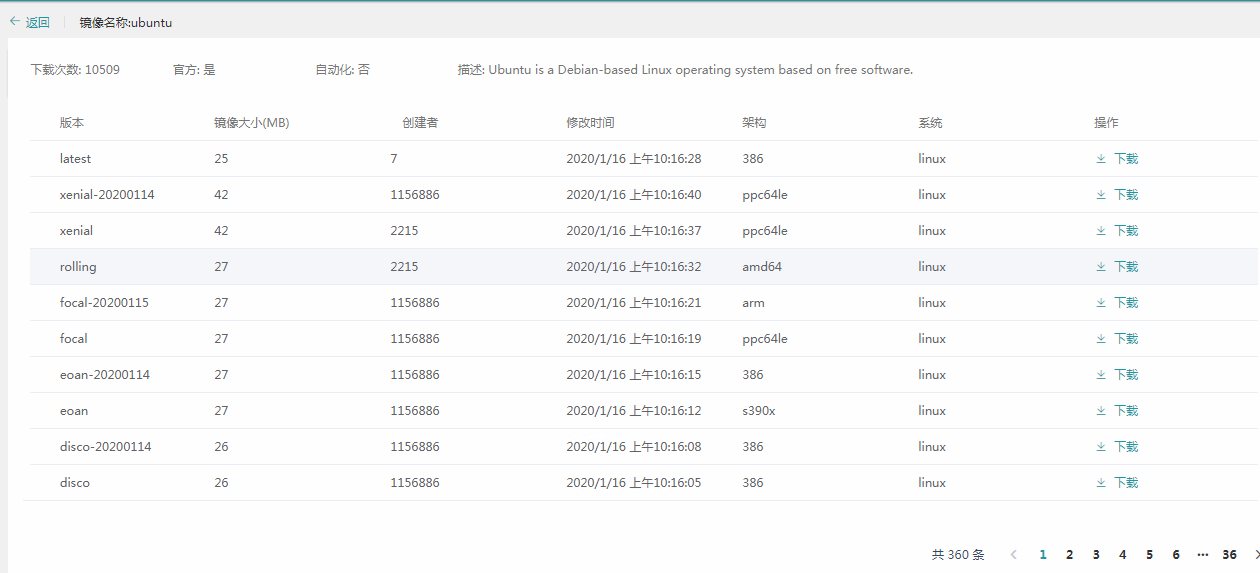Select pagination page 6
Image resolution: width=1260 pixels, height=573 pixels.
[1176, 554]
